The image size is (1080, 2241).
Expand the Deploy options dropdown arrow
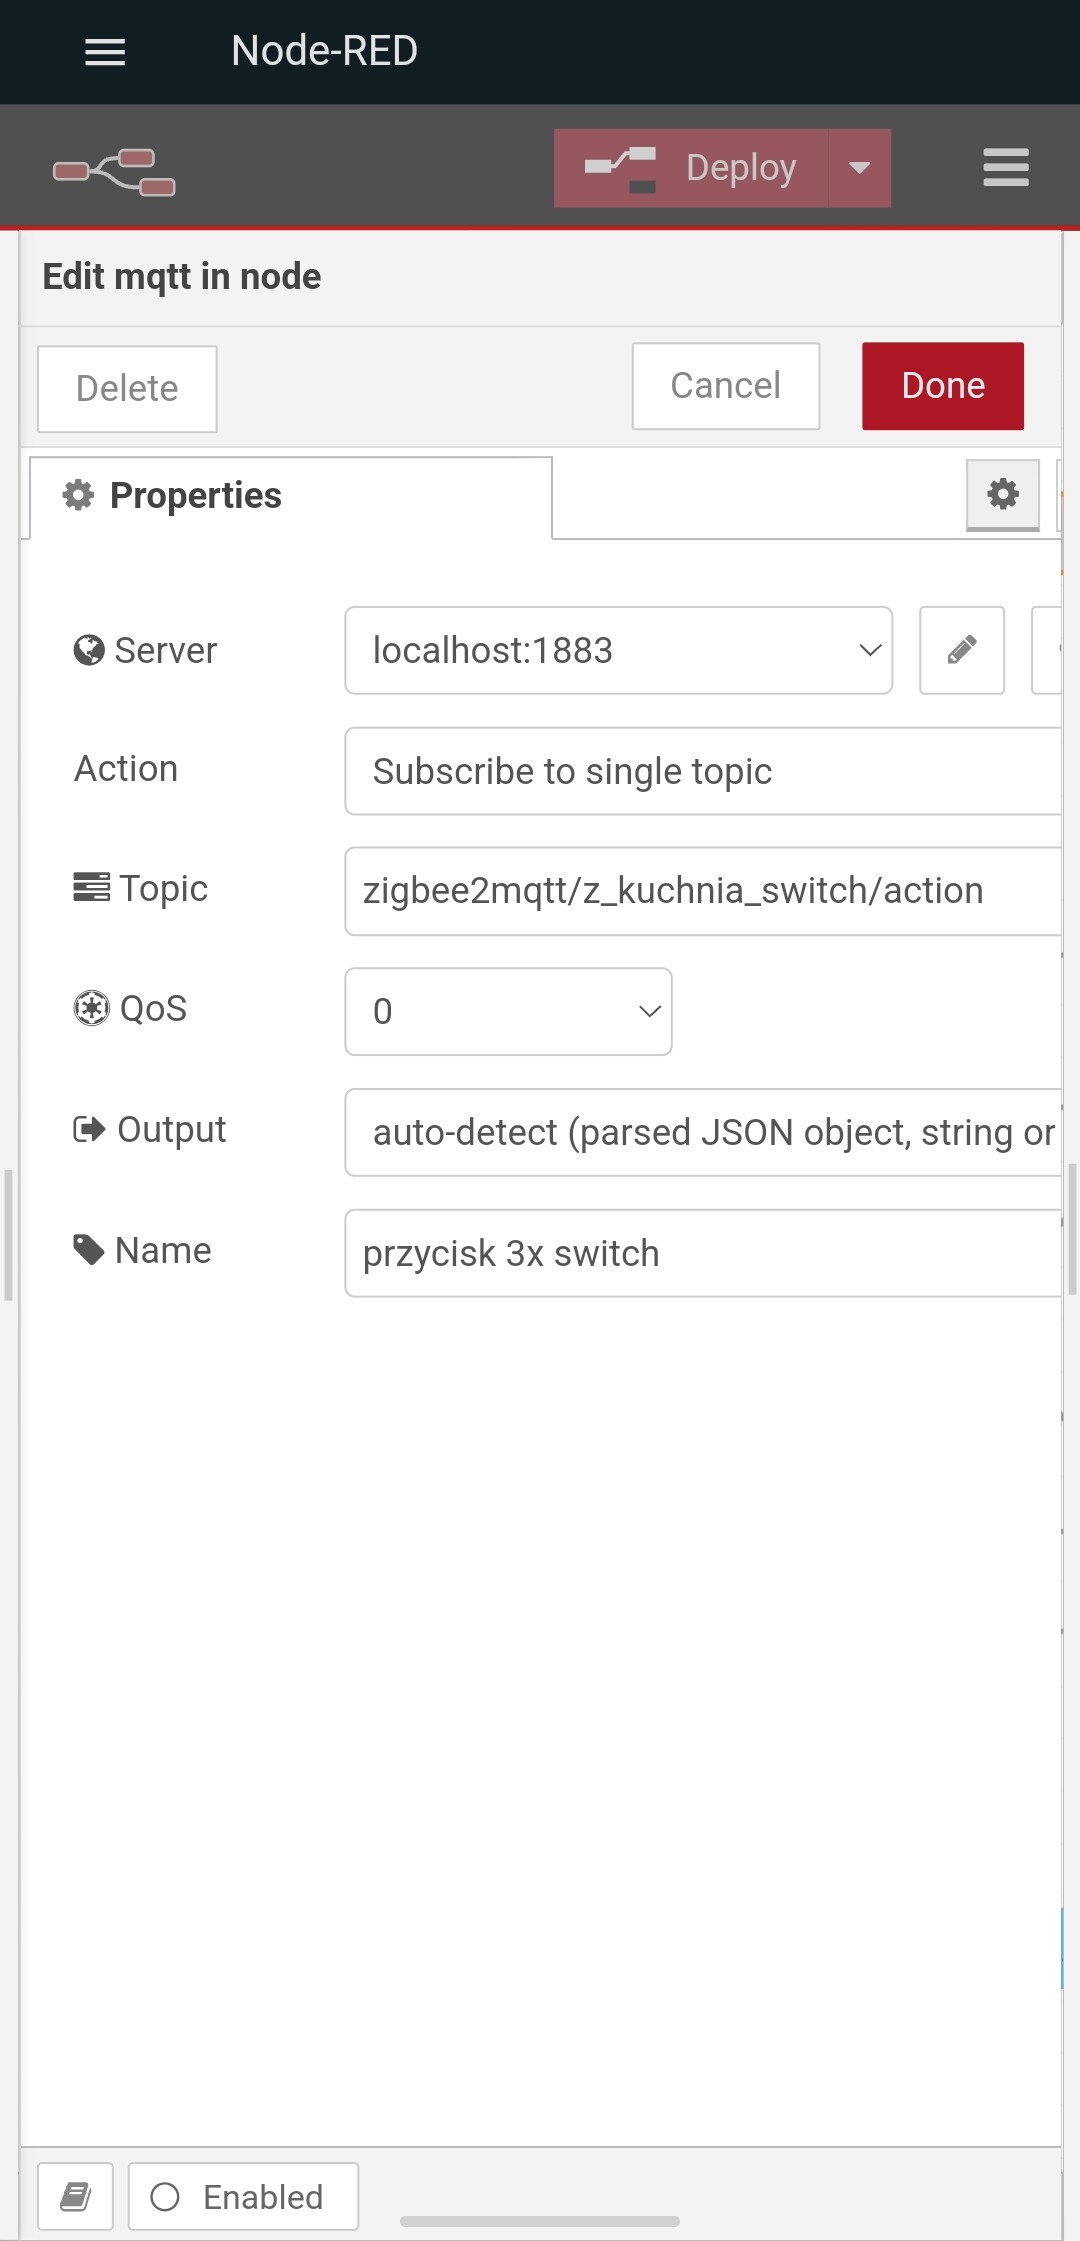pyautogui.click(x=859, y=168)
